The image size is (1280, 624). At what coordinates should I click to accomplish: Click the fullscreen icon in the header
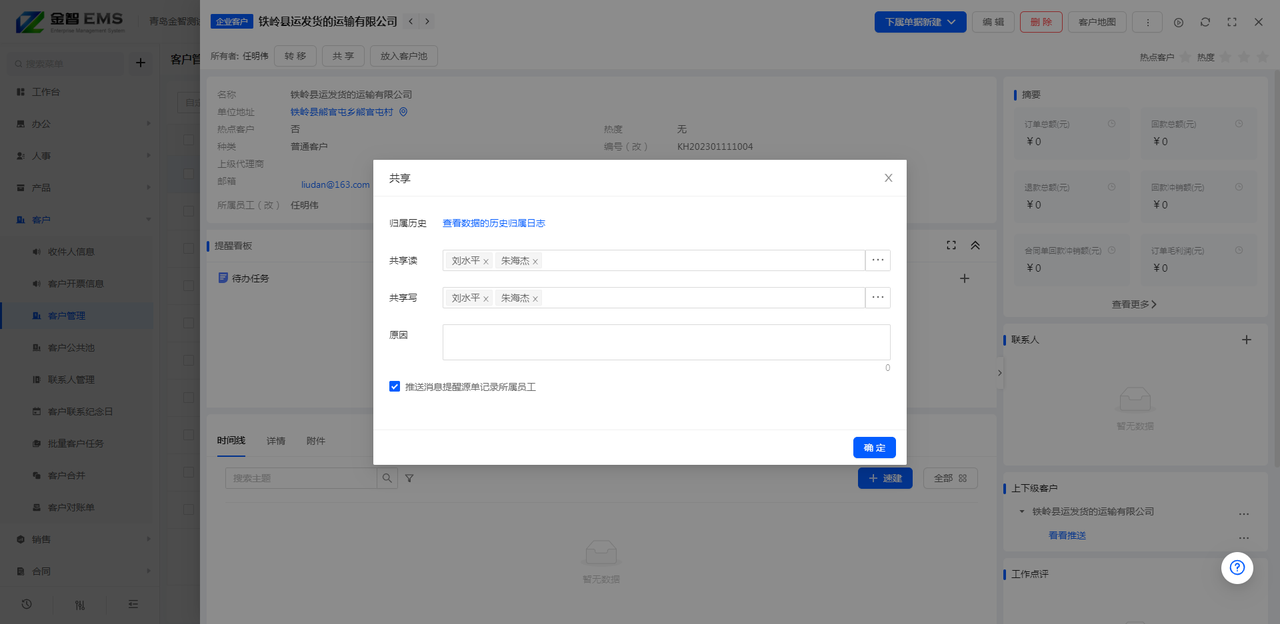[1231, 22]
